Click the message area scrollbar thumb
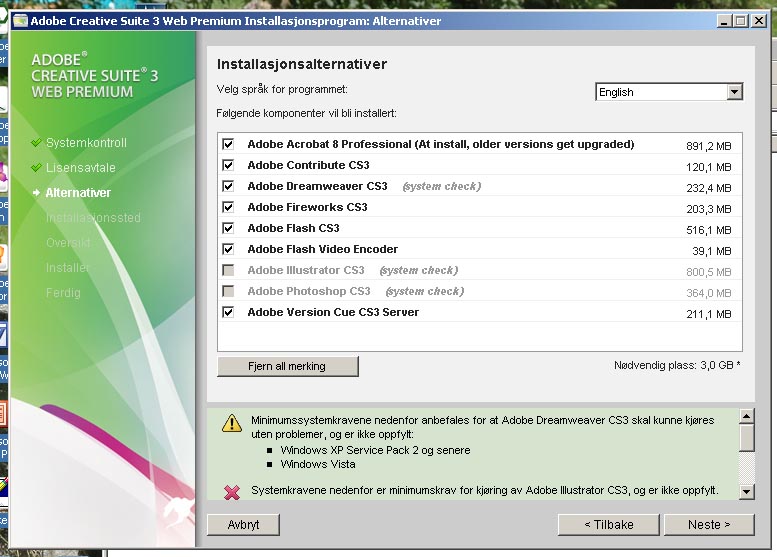This screenshot has width=777, height=557. pos(746,438)
